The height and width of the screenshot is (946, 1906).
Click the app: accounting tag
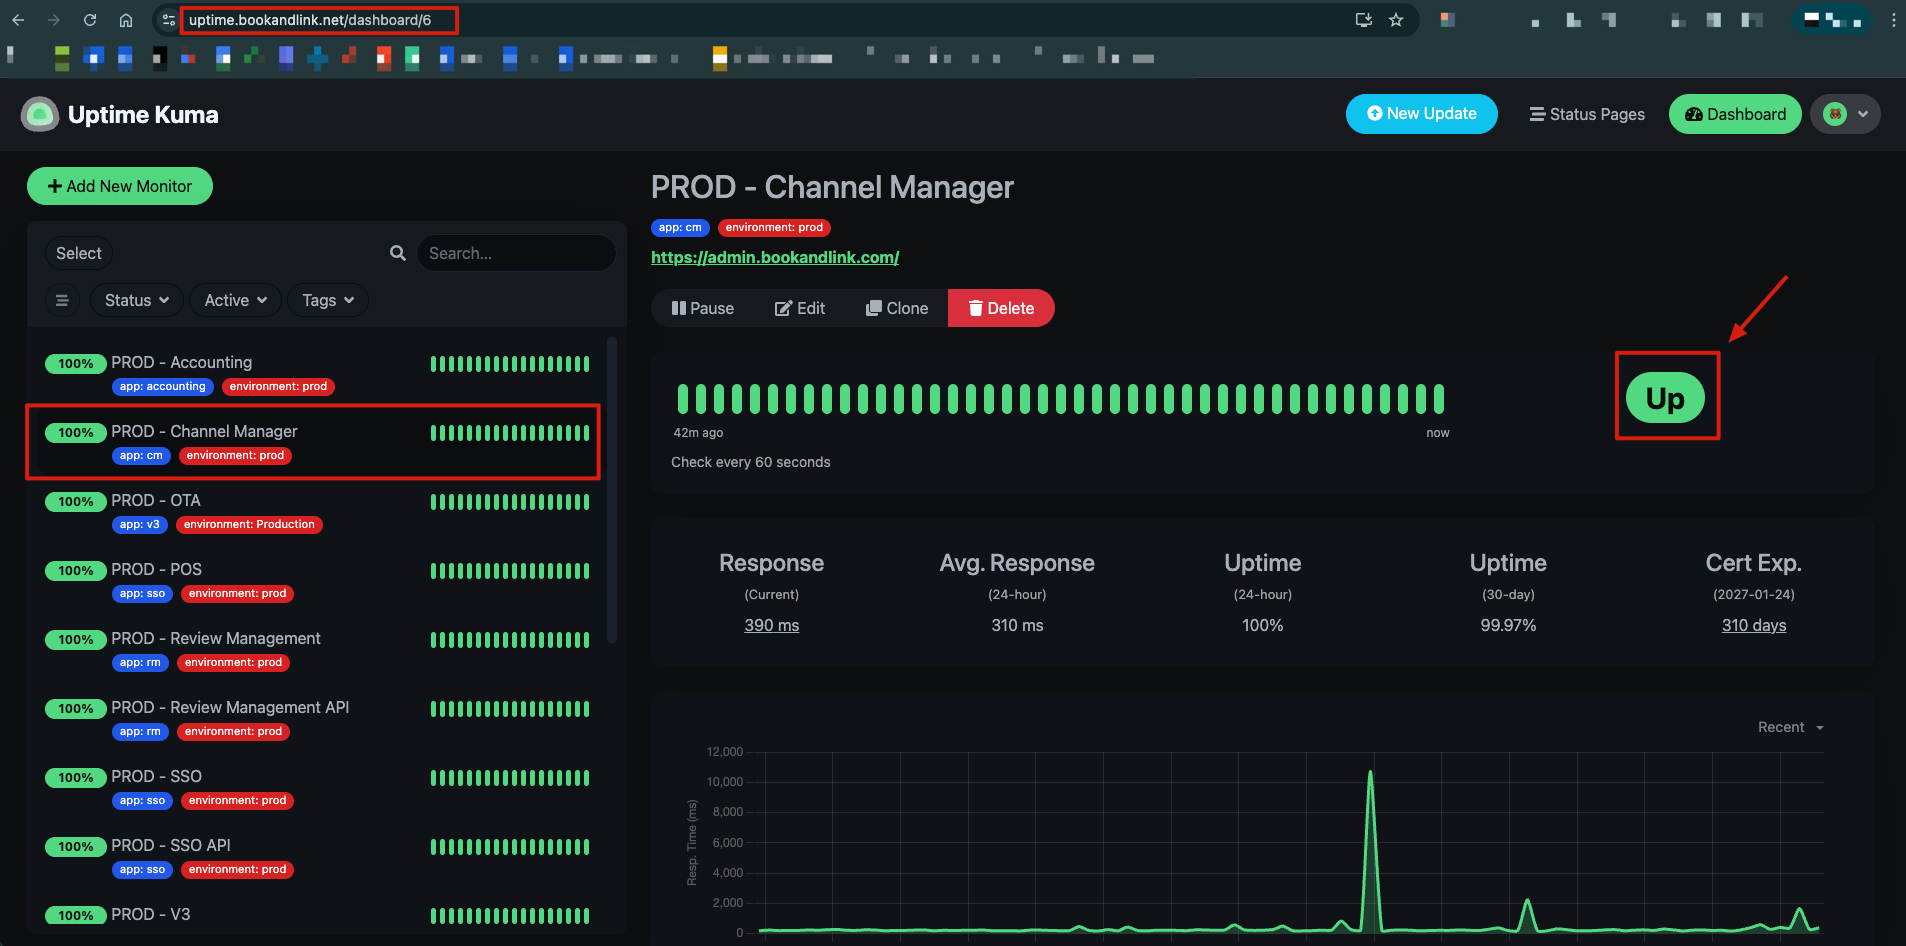click(162, 387)
